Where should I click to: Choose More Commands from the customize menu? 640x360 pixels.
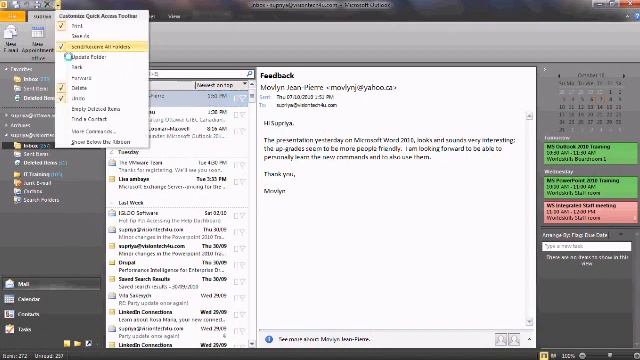102,131
